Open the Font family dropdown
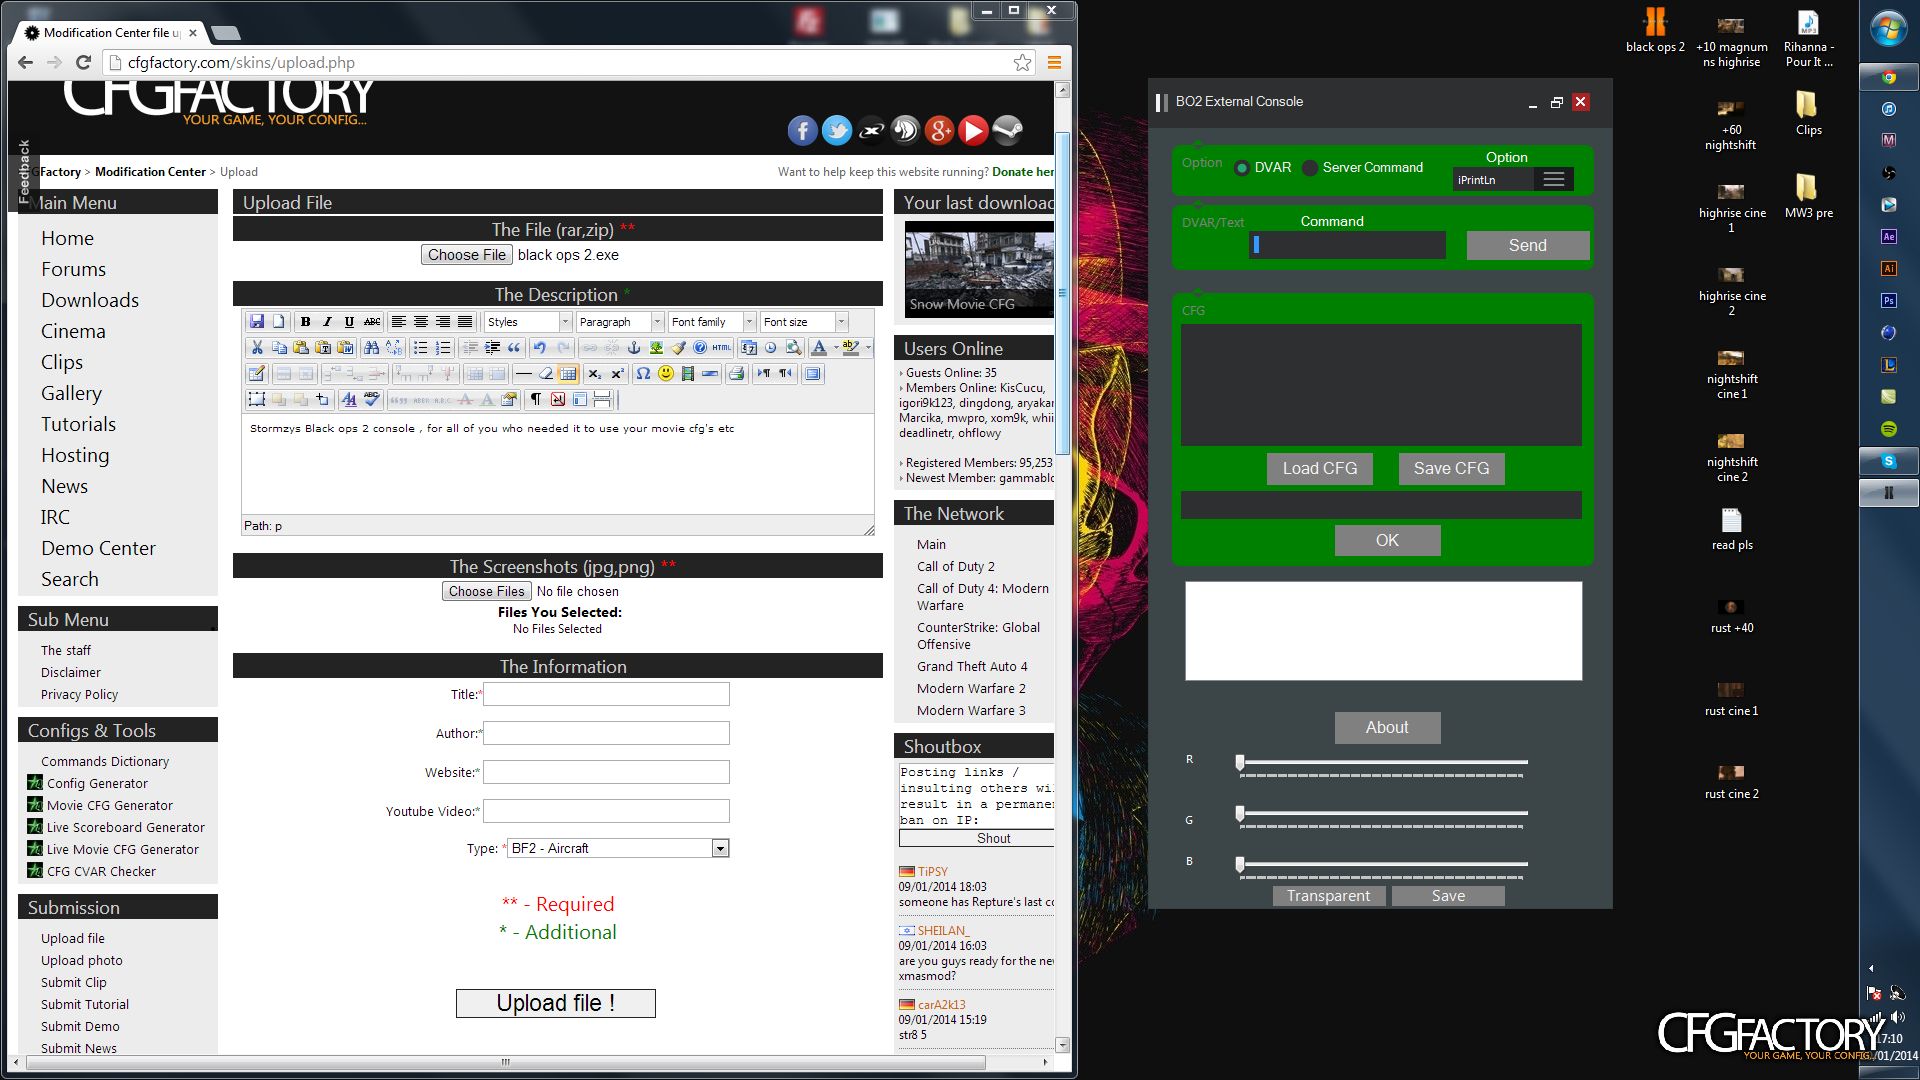The height and width of the screenshot is (1080, 1920). pyautogui.click(x=712, y=322)
